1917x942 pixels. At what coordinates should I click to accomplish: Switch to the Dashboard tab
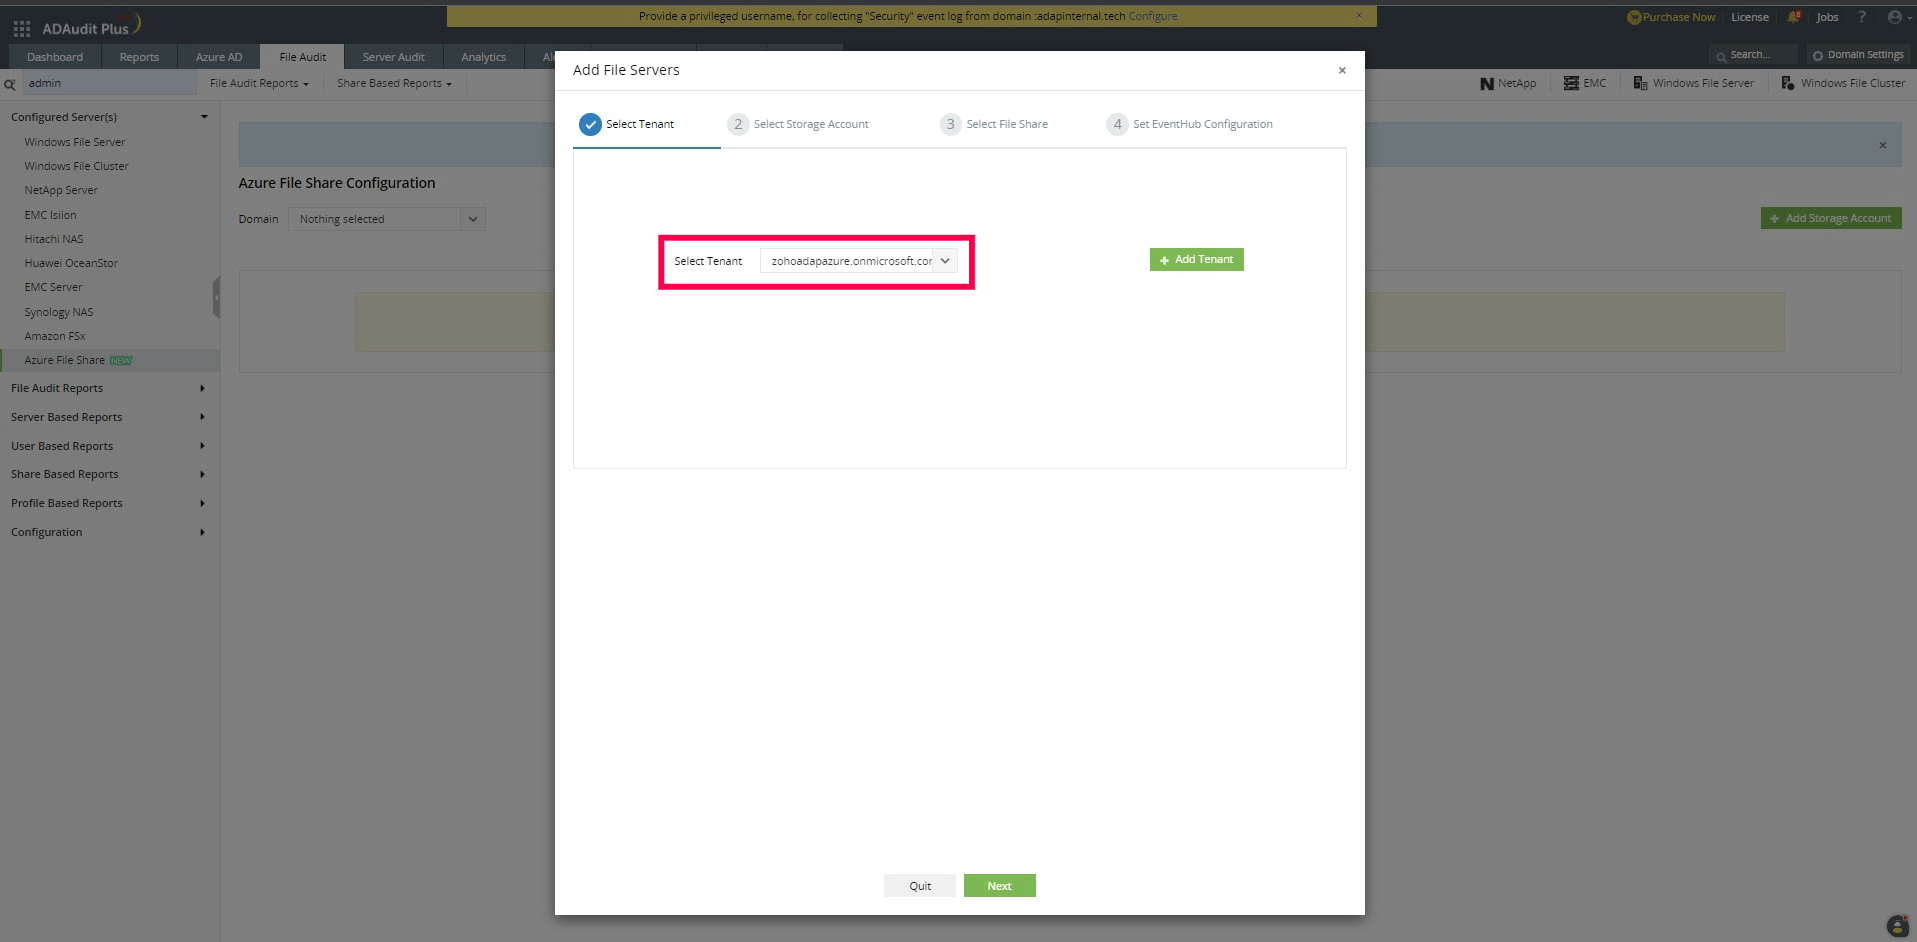tap(55, 57)
